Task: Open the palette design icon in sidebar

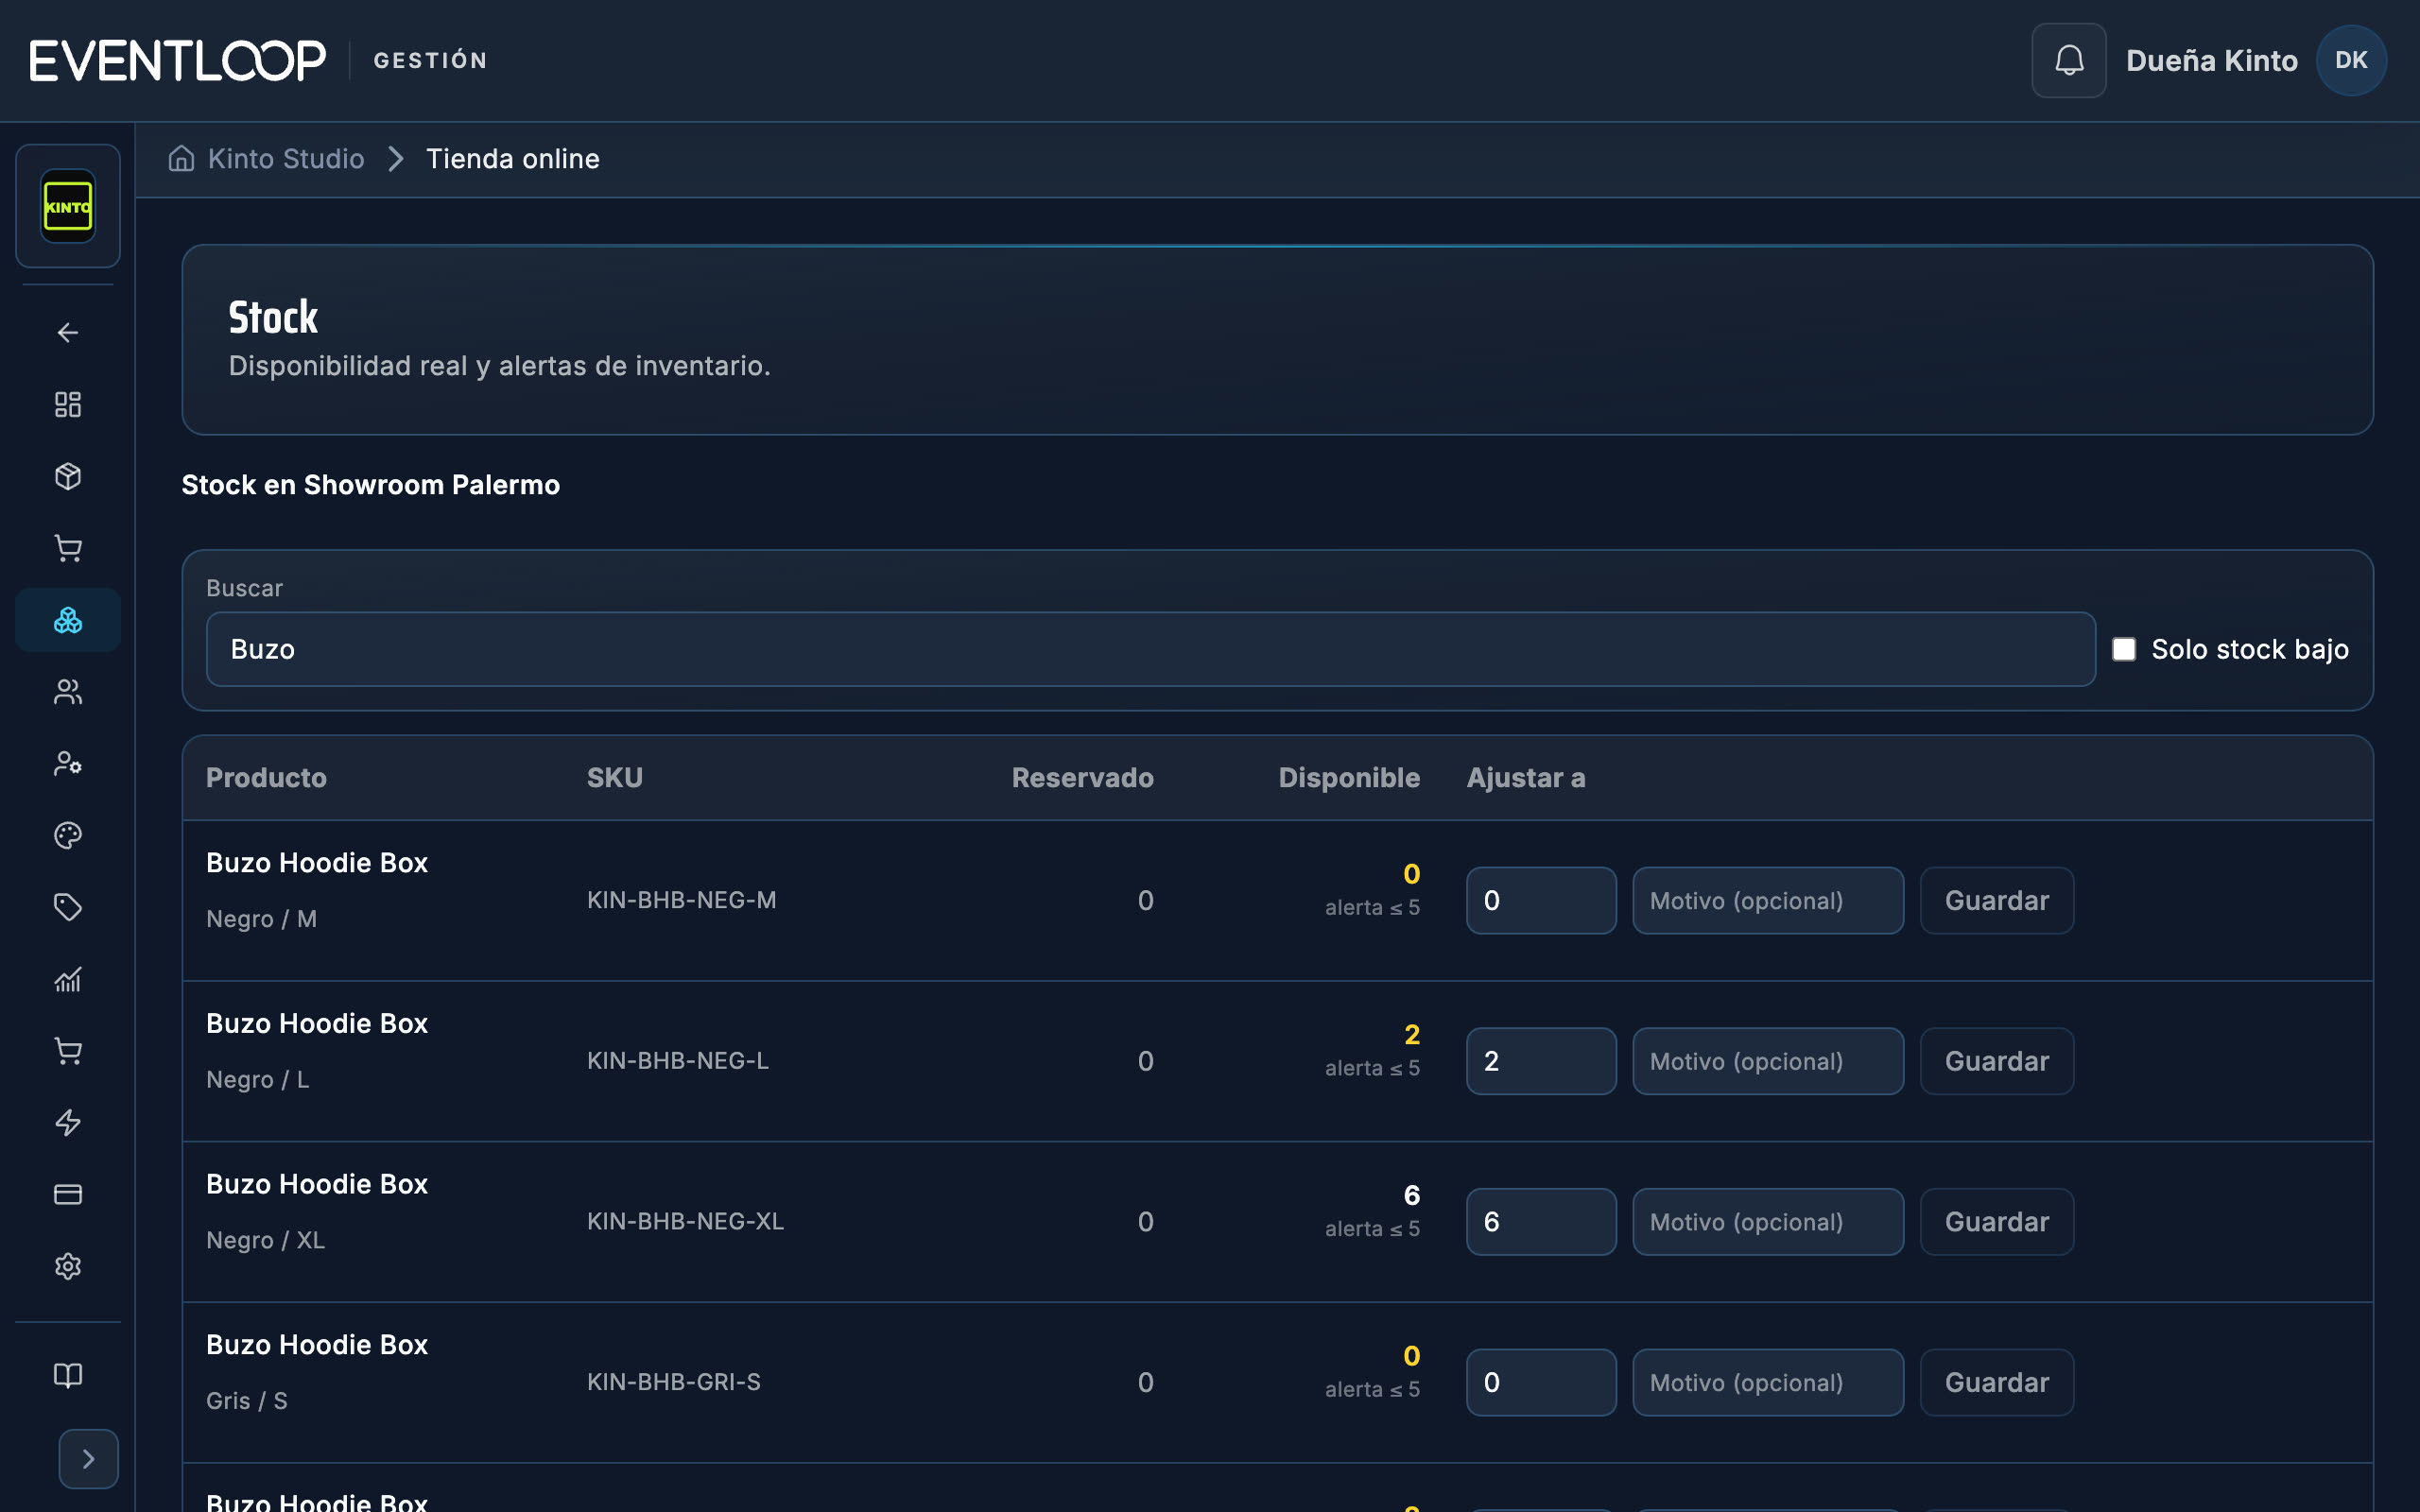Action: (x=68, y=835)
